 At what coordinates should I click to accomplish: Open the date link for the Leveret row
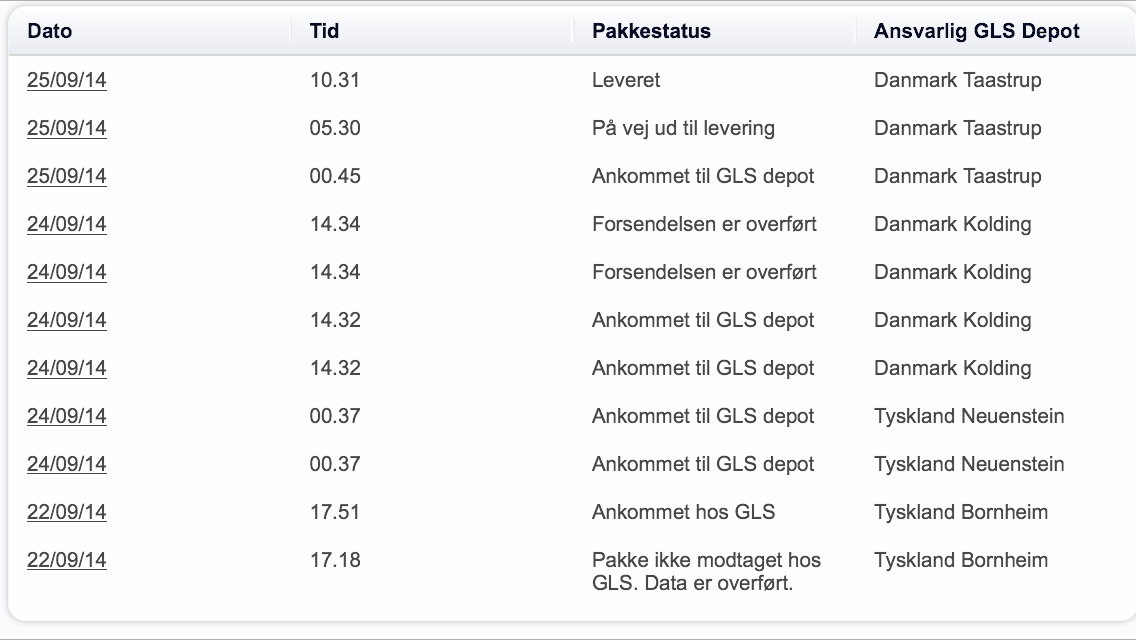[x=66, y=81]
